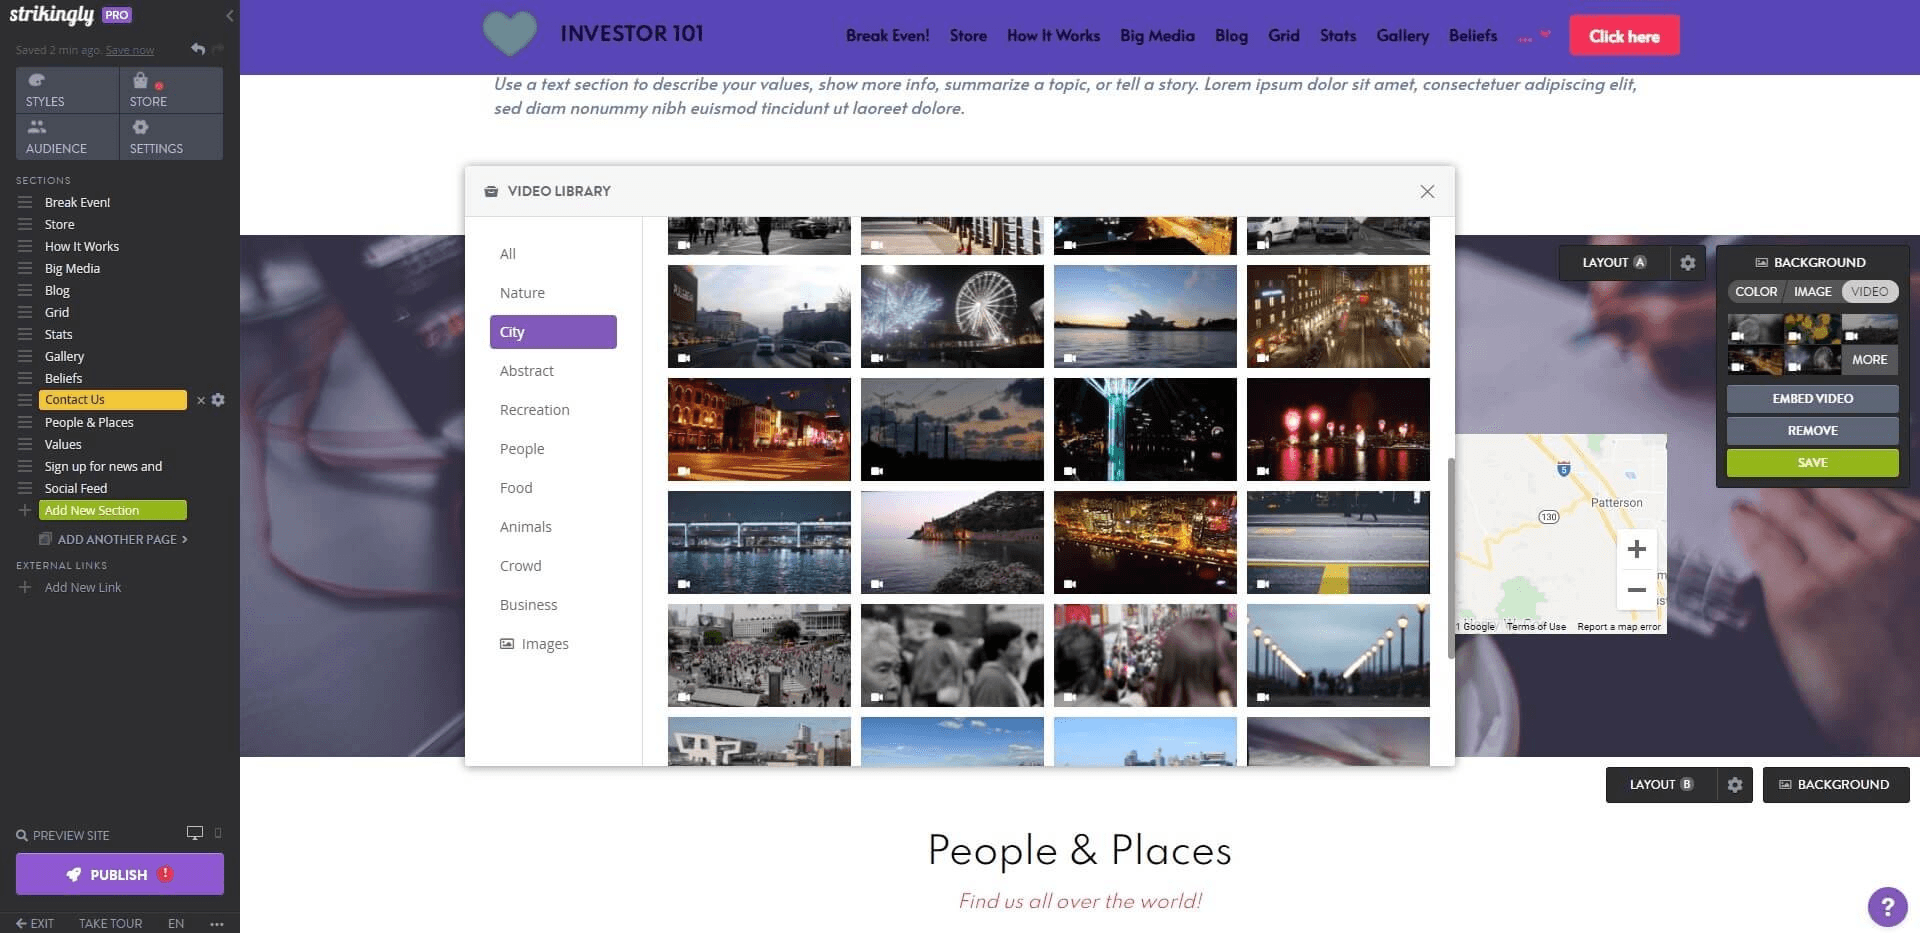Delete Contact Us section with X icon

click(x=200, y=400)
